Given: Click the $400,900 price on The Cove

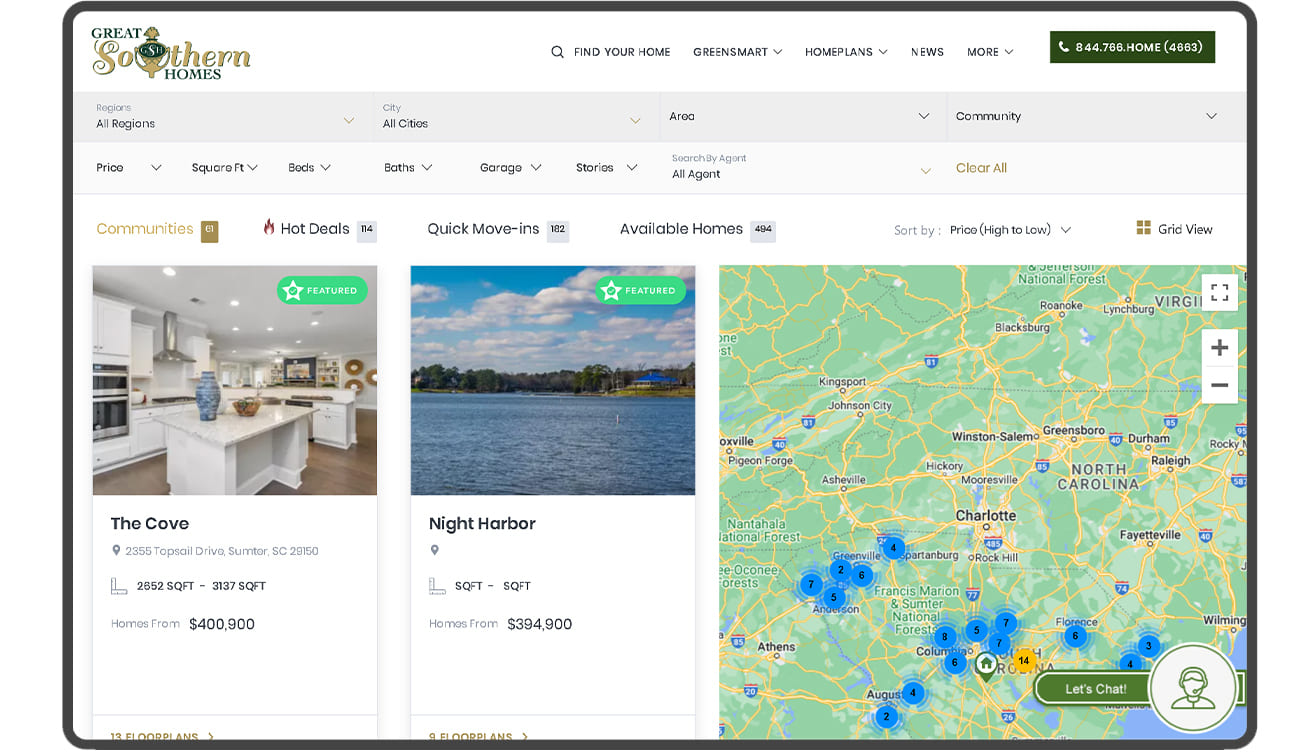Looking at the screenshot, I should coord(222,624).
